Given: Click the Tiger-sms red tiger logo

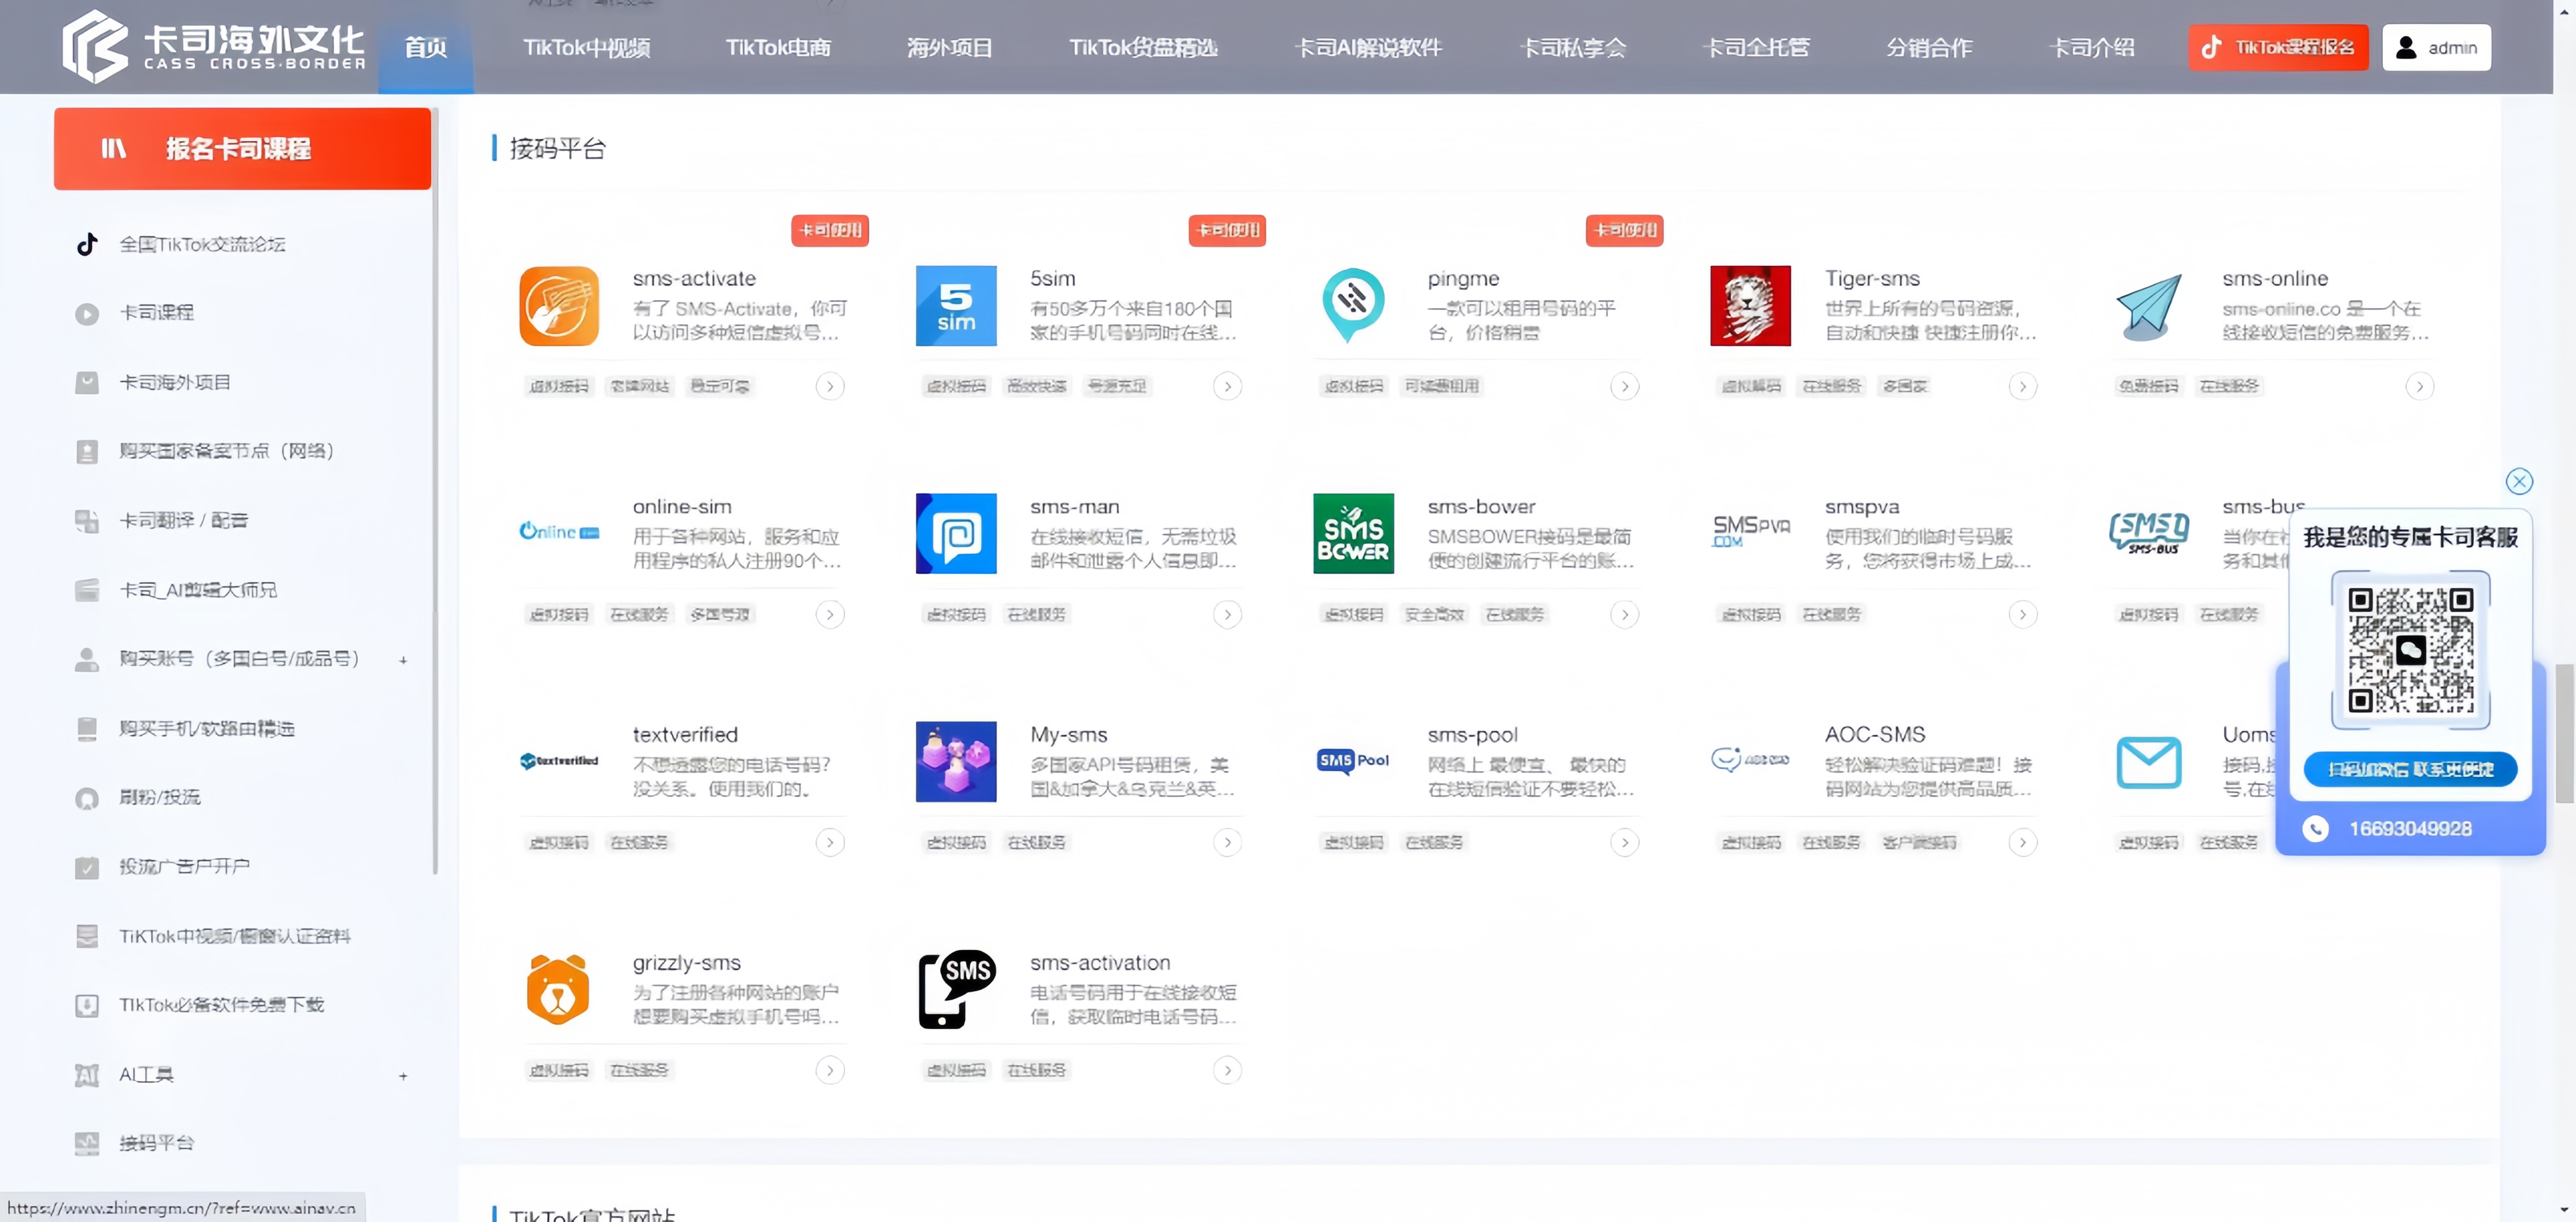Looking at the screenshot, I should [x=1750, y=306].
